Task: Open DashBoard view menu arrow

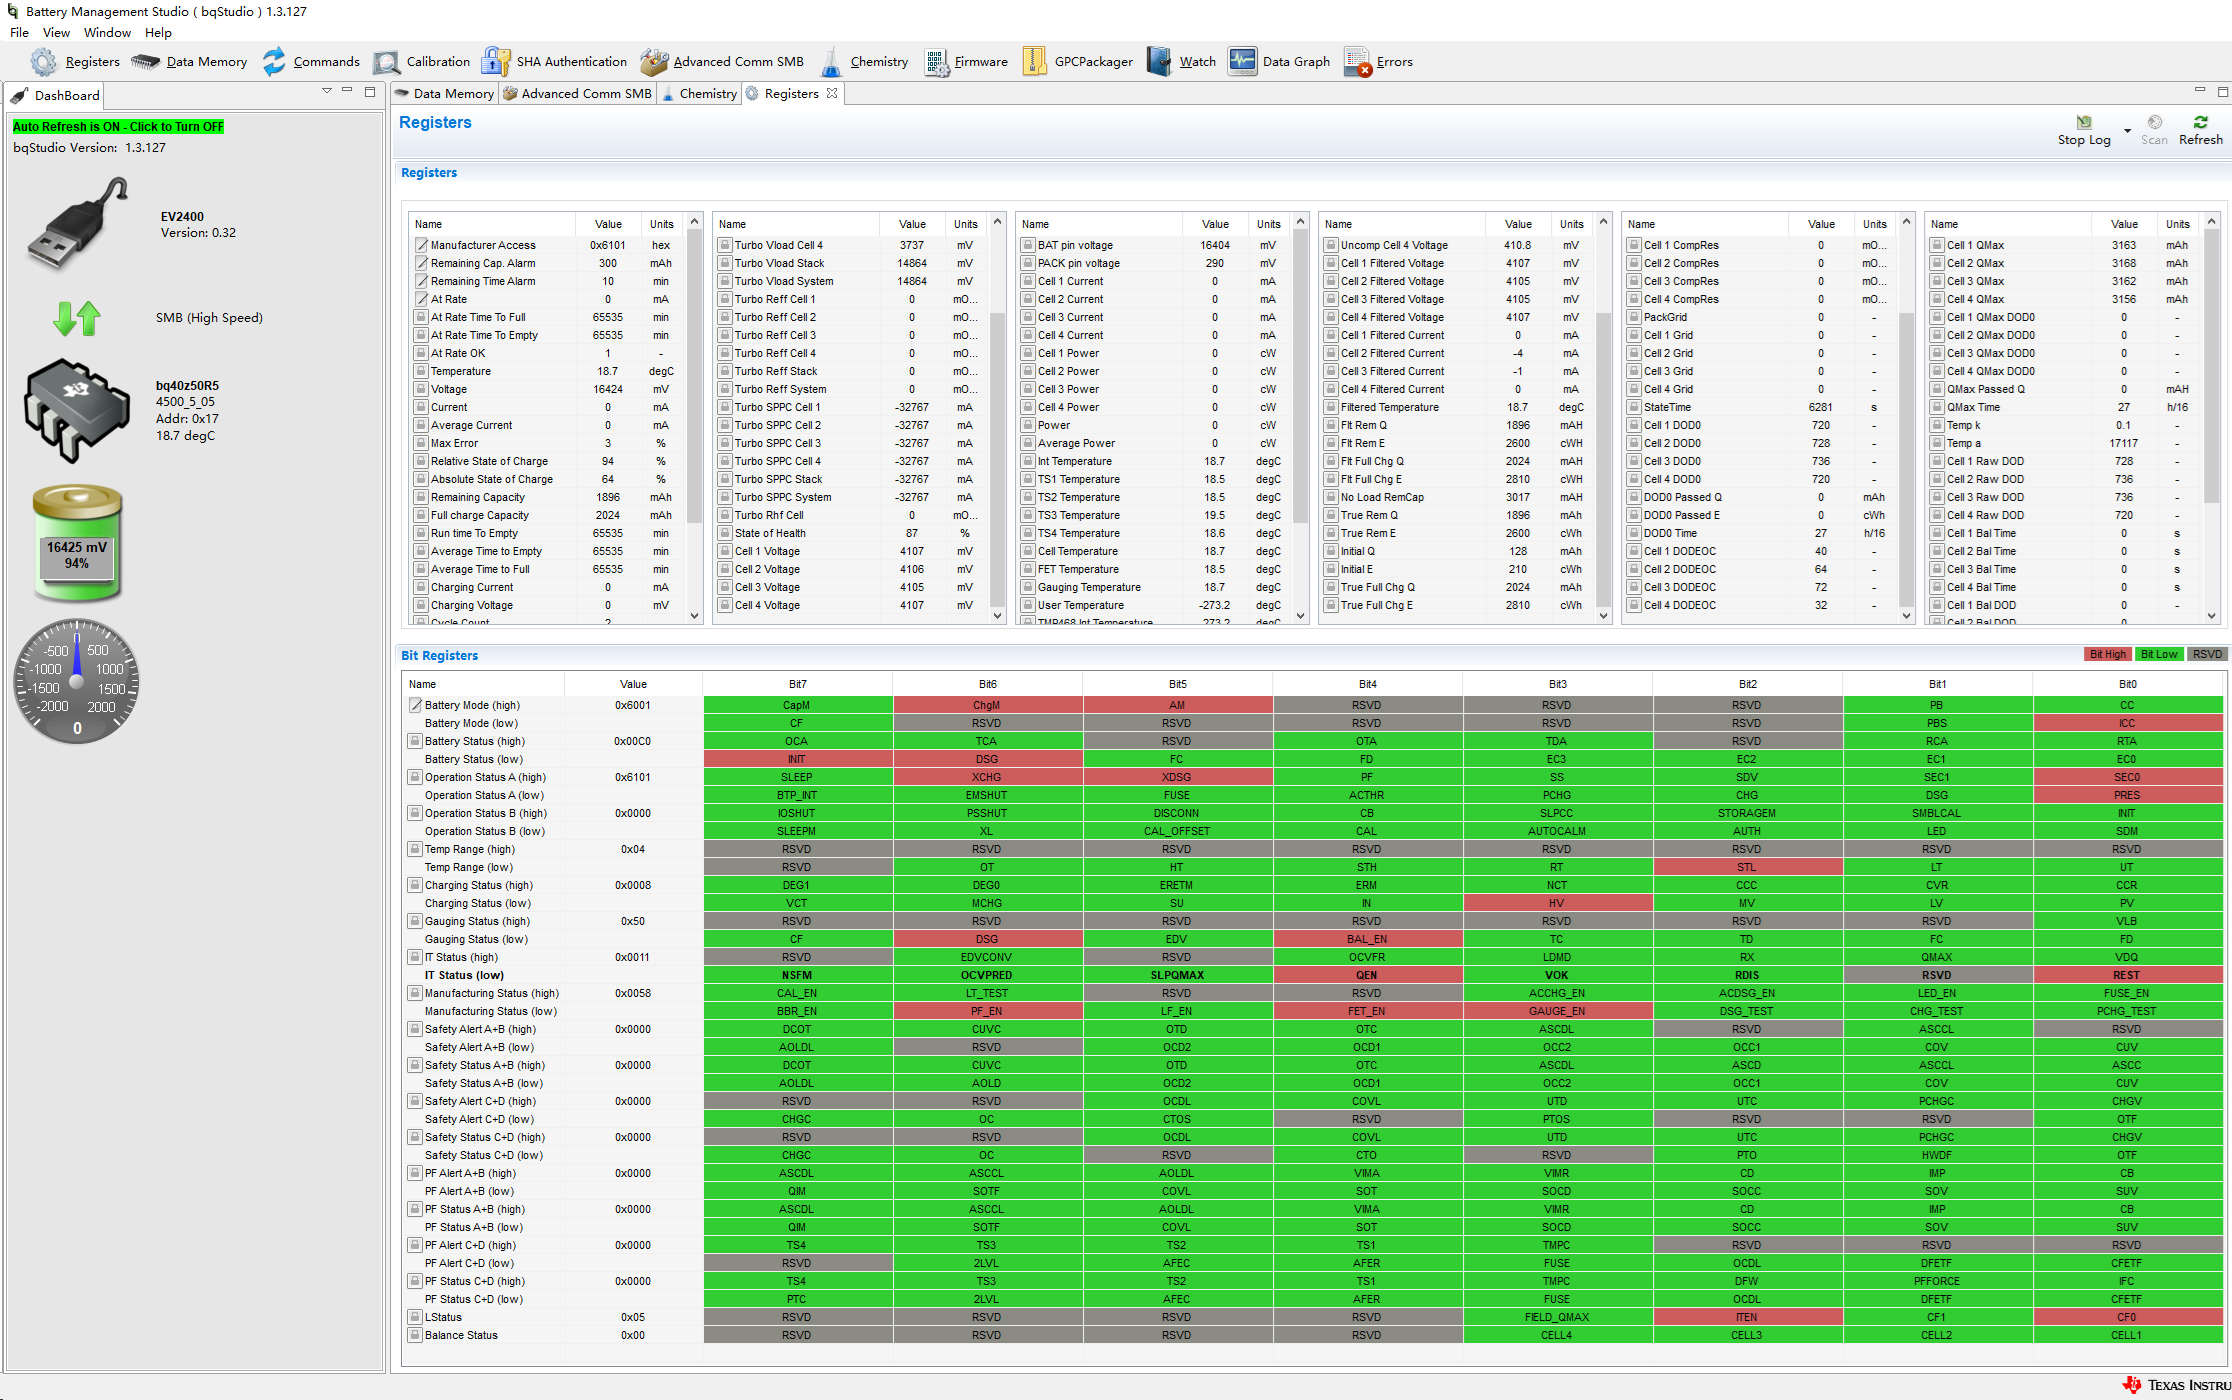Action: tap(326, 91)
